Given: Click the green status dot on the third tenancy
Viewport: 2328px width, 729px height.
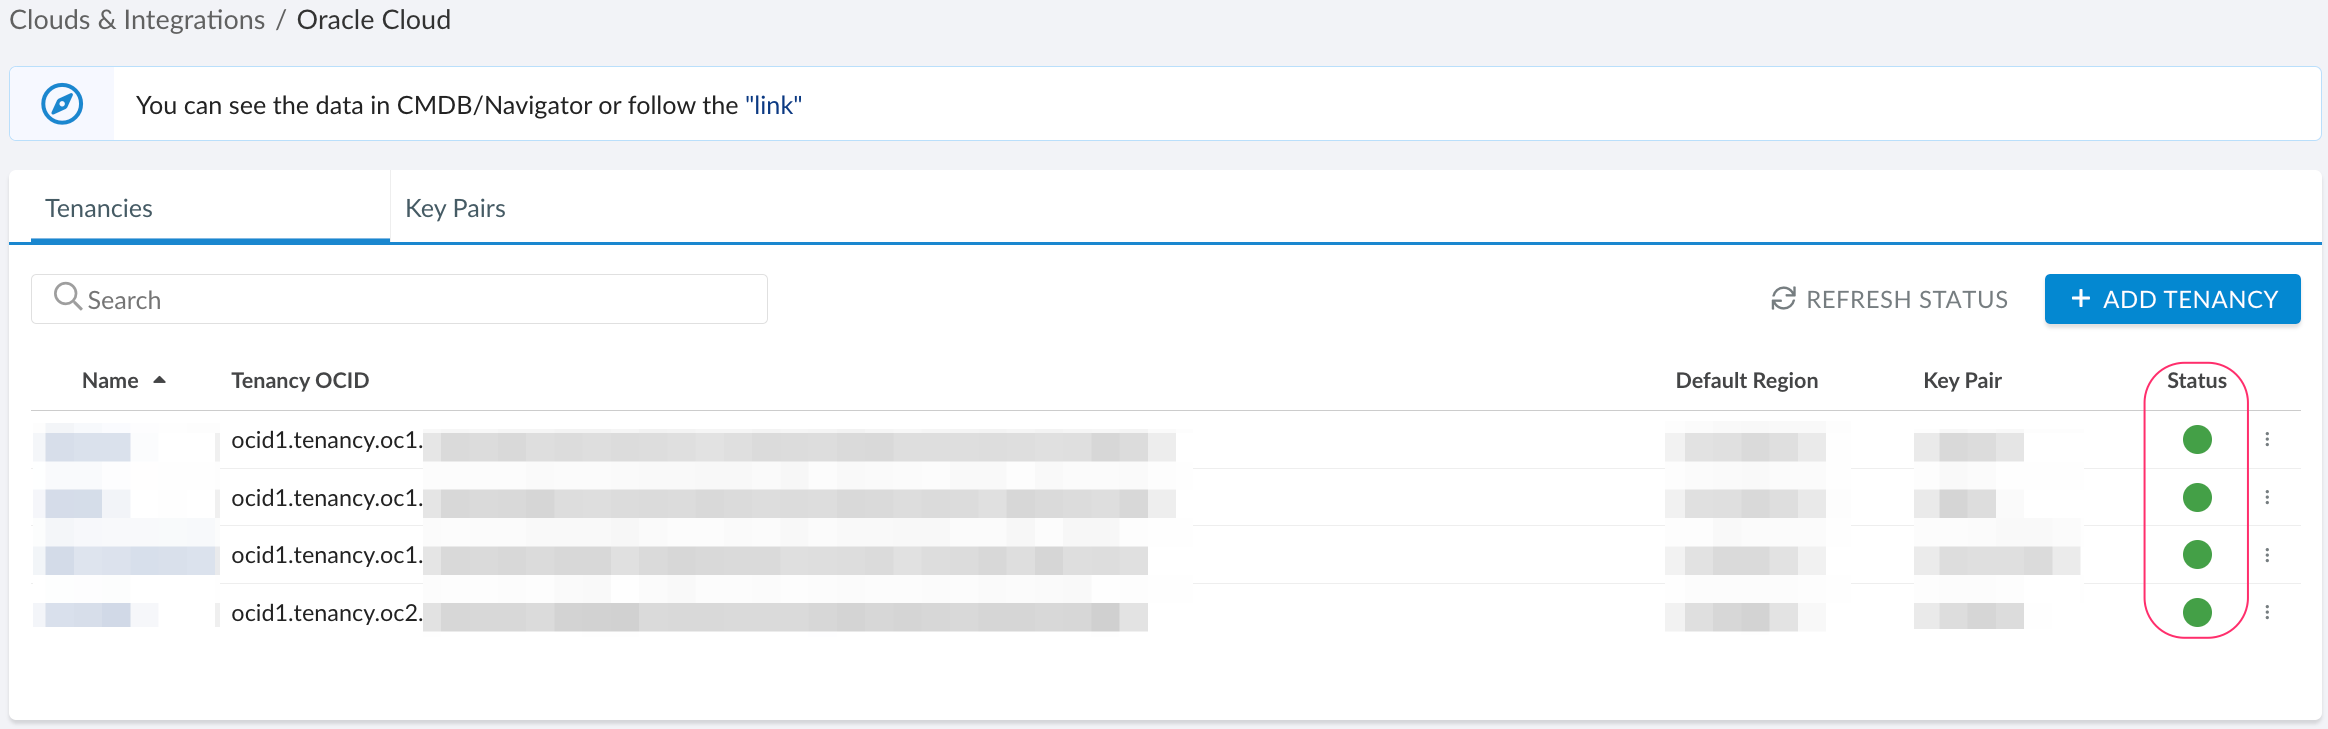Looking at the screenshot, I should coord(2196,555).
